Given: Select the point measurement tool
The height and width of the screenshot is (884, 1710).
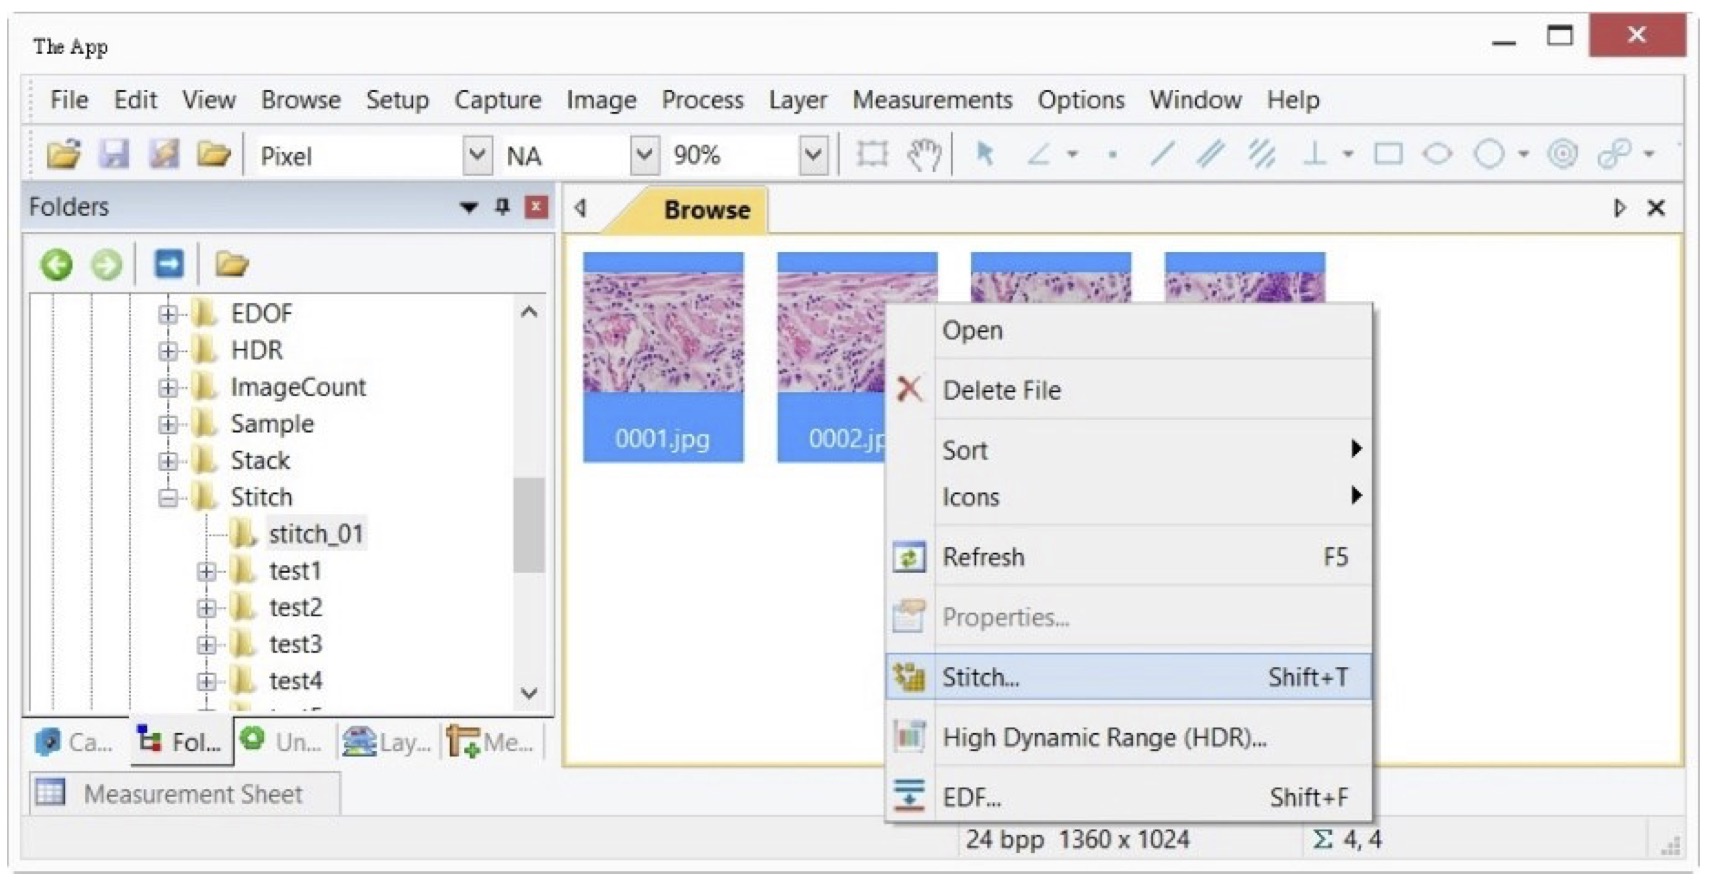Looking at the screenshot, I should [1112, 155].
